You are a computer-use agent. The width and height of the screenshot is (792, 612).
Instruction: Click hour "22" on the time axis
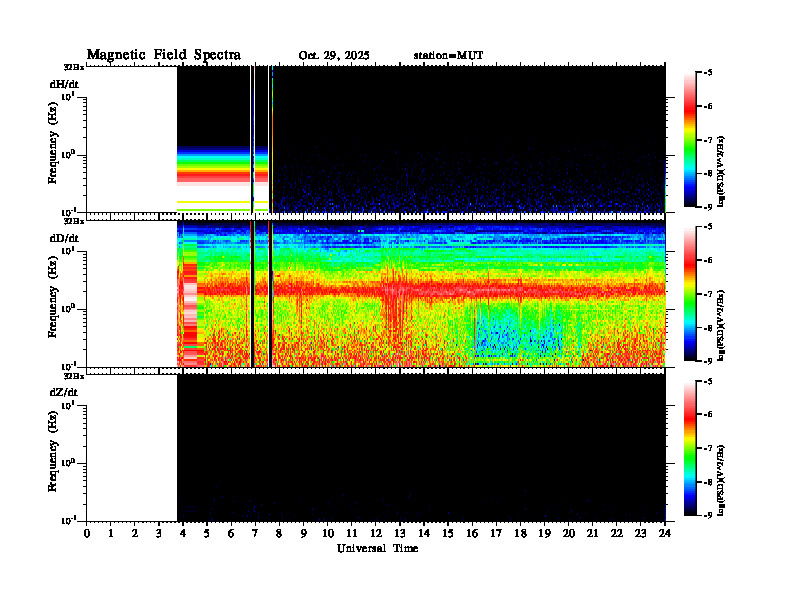(617, 533)
